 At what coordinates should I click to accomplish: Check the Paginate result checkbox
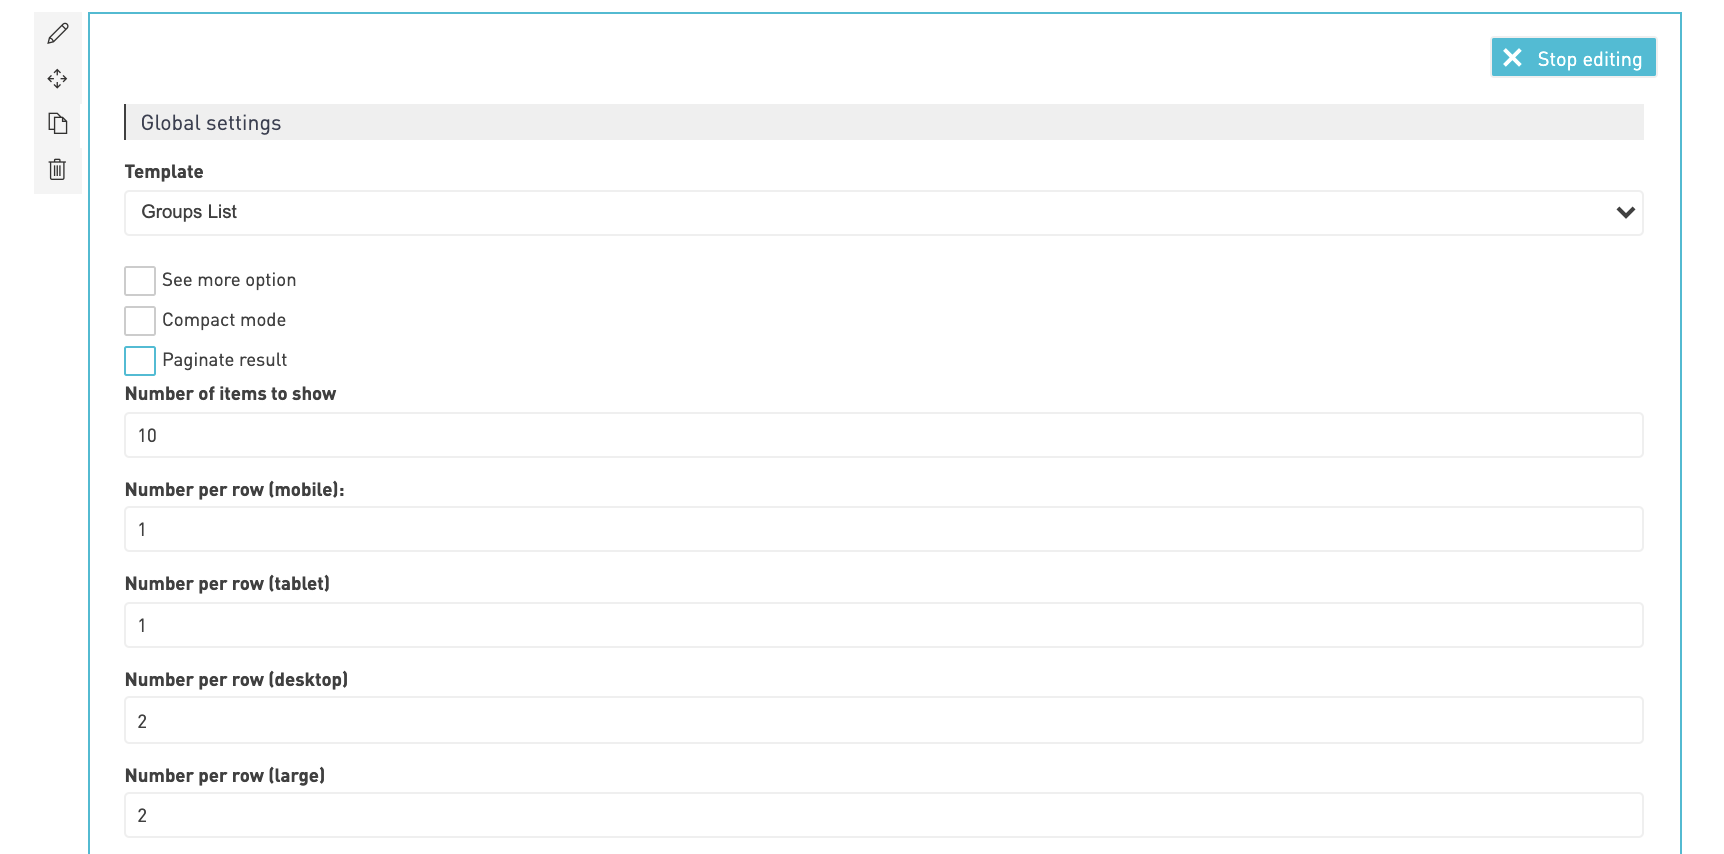pyautogui.click(x=140, y=361)
